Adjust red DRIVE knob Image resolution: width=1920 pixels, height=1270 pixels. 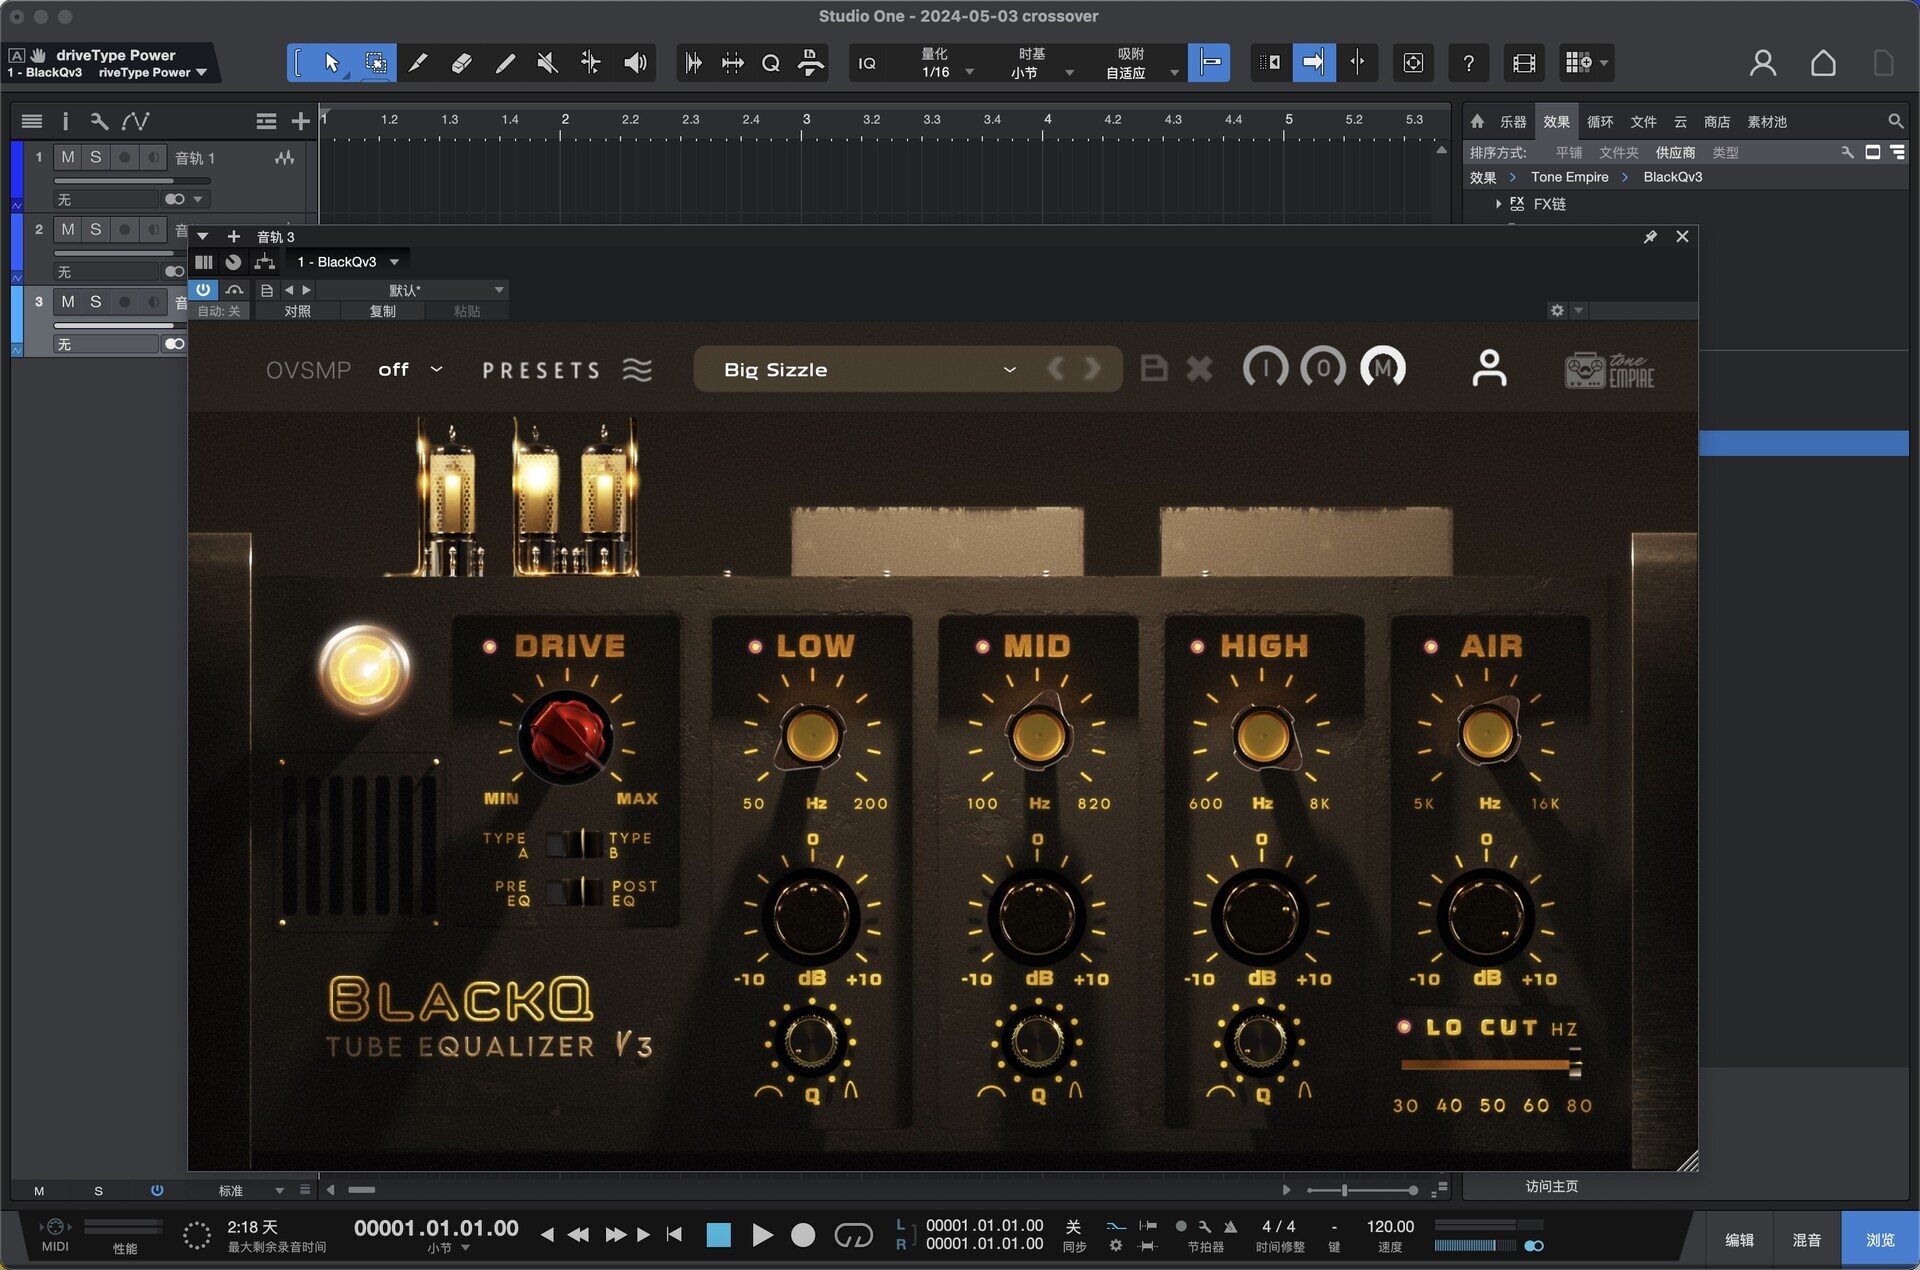[x=566, y=738]
